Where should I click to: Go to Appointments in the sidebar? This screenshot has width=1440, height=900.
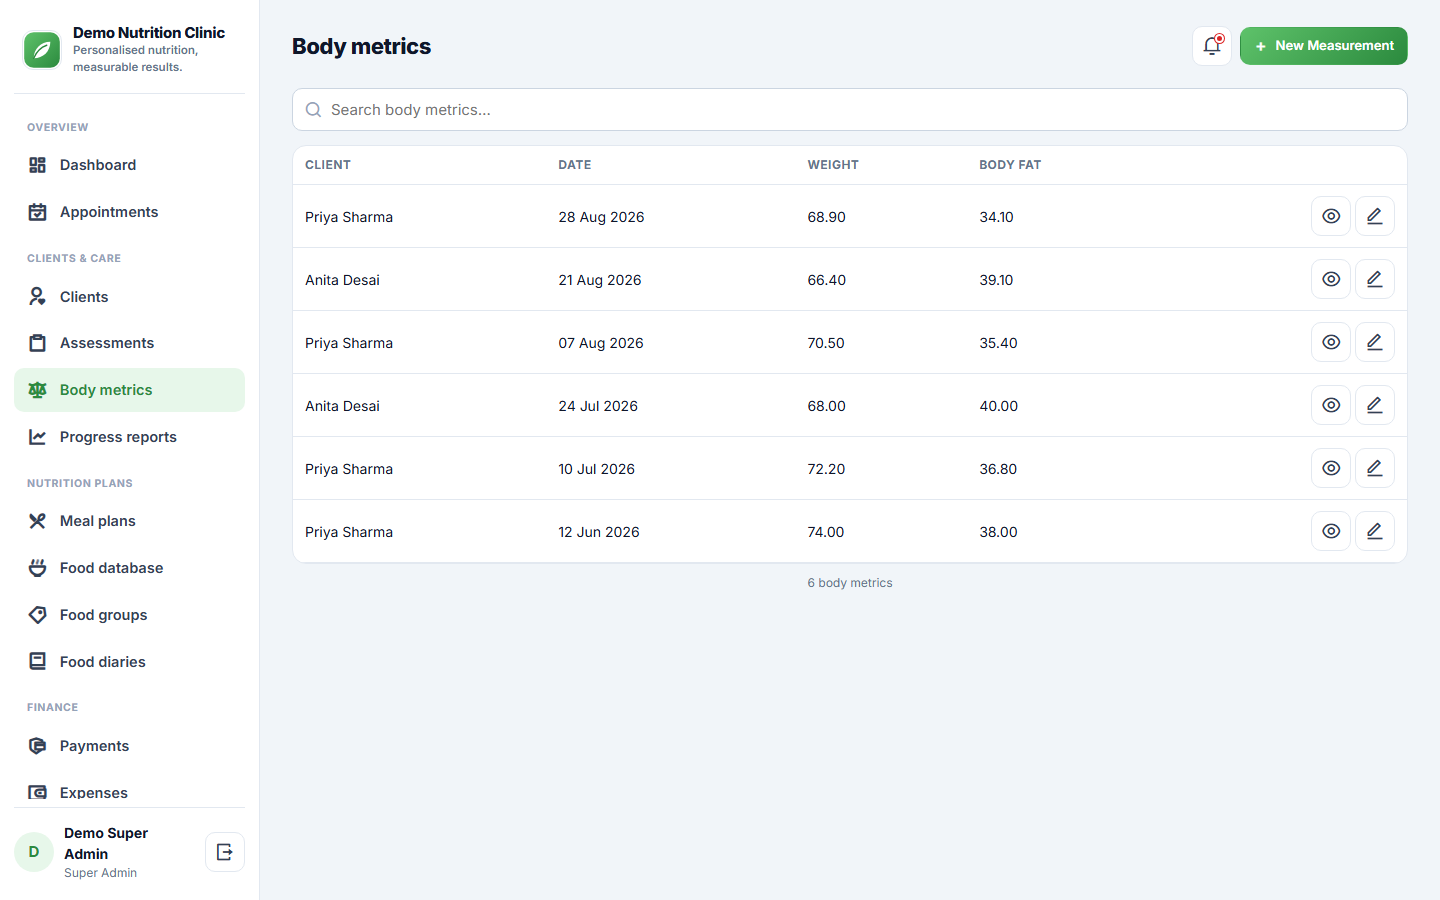coord(129,212)
